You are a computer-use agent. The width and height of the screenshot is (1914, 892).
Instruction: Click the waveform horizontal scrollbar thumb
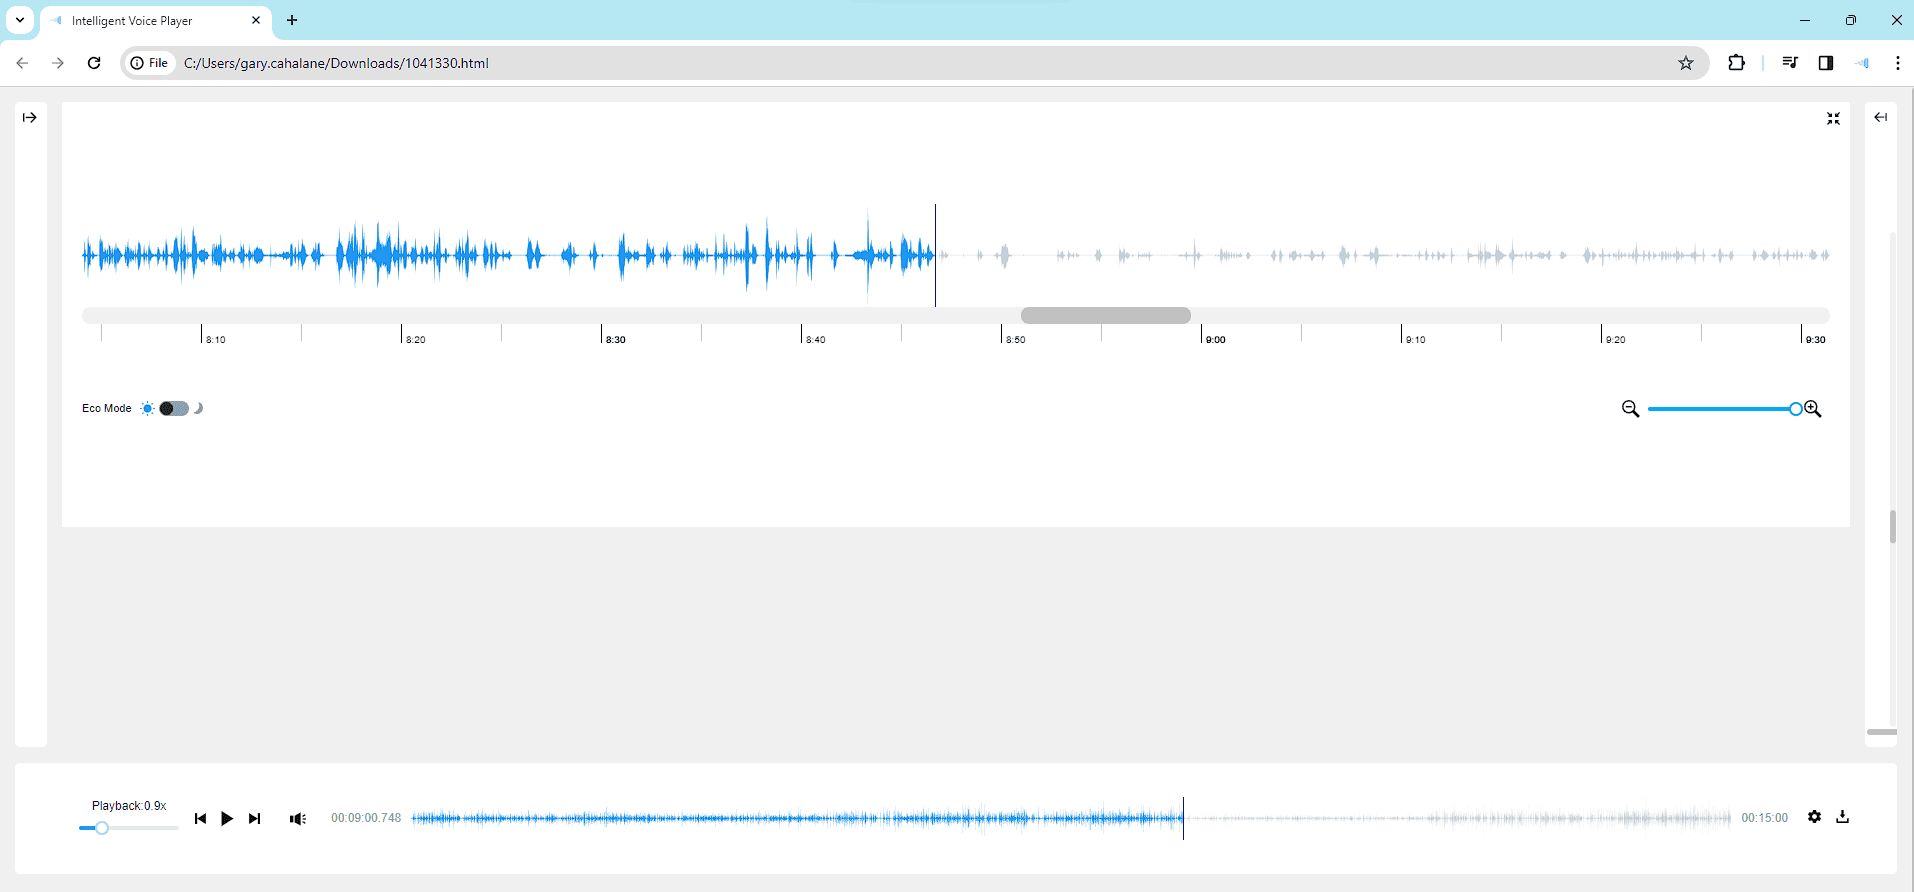[1105, 315]
